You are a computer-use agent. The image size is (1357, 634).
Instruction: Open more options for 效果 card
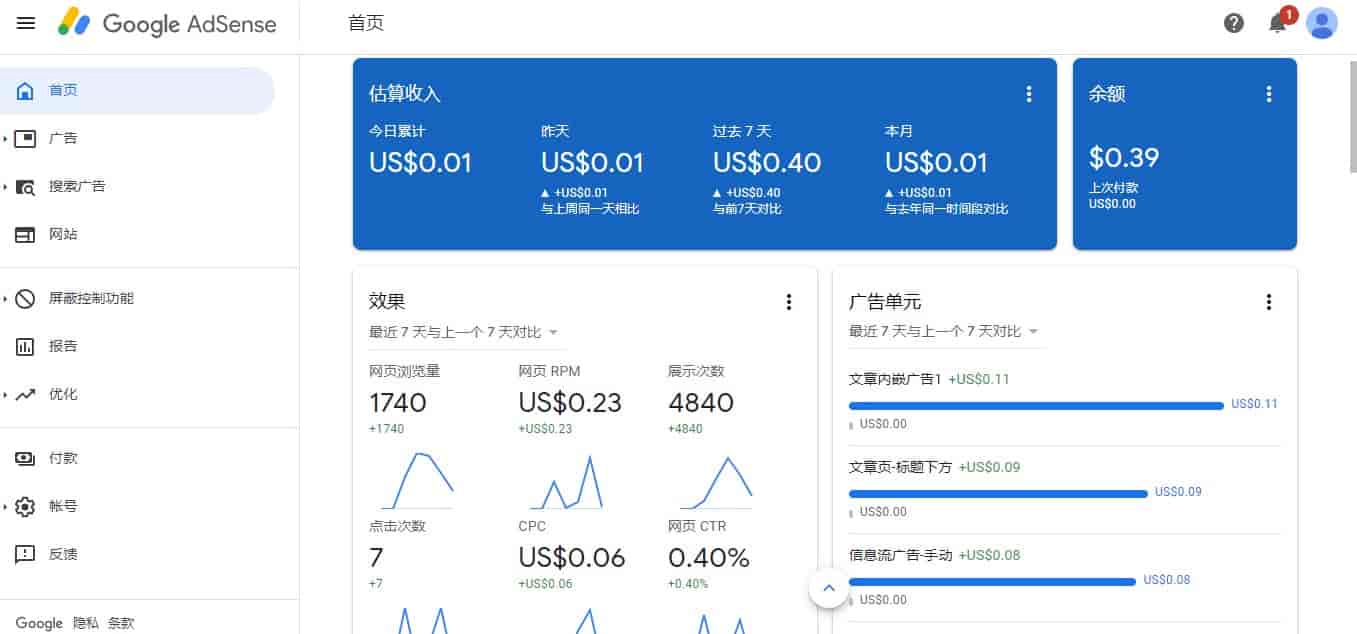789,302
